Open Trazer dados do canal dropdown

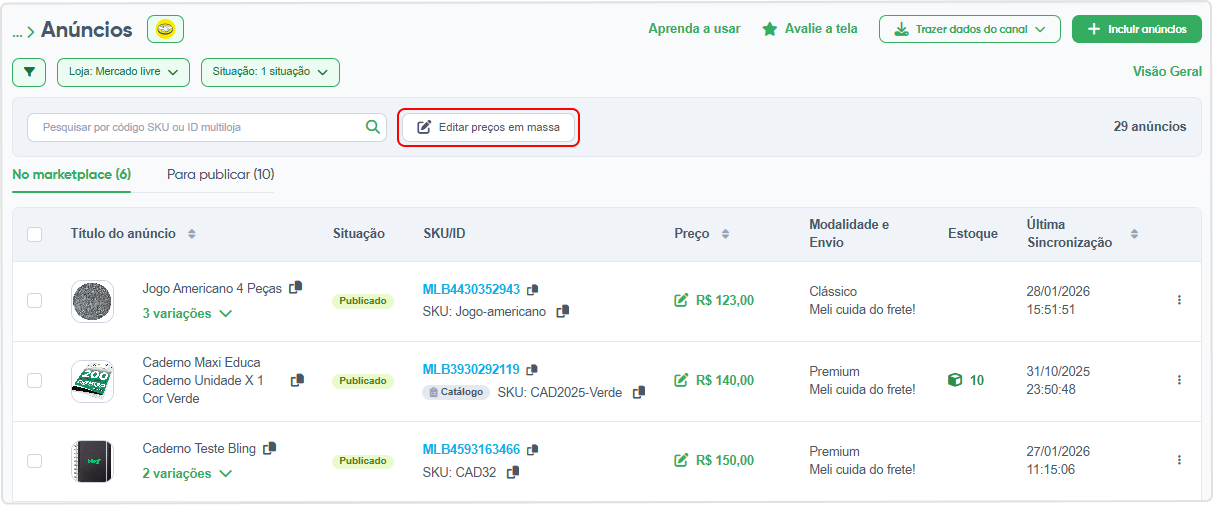(970, 29)
